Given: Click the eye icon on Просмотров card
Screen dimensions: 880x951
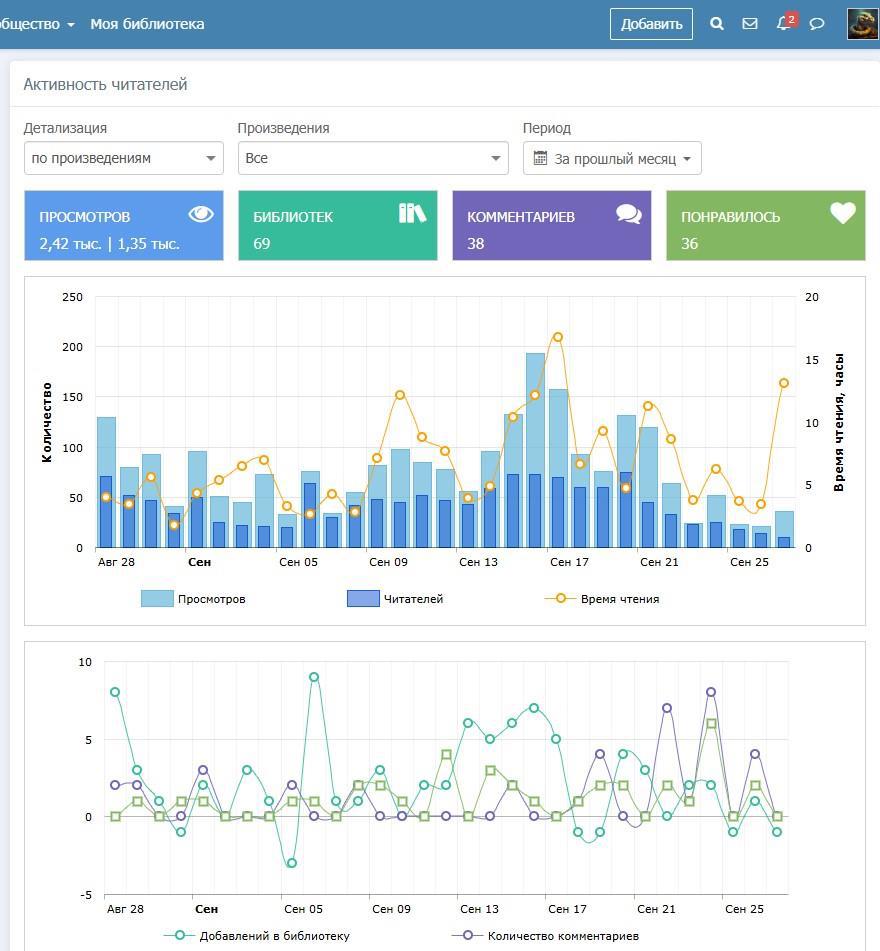Looking at the screenshot, I should [201, 214].
